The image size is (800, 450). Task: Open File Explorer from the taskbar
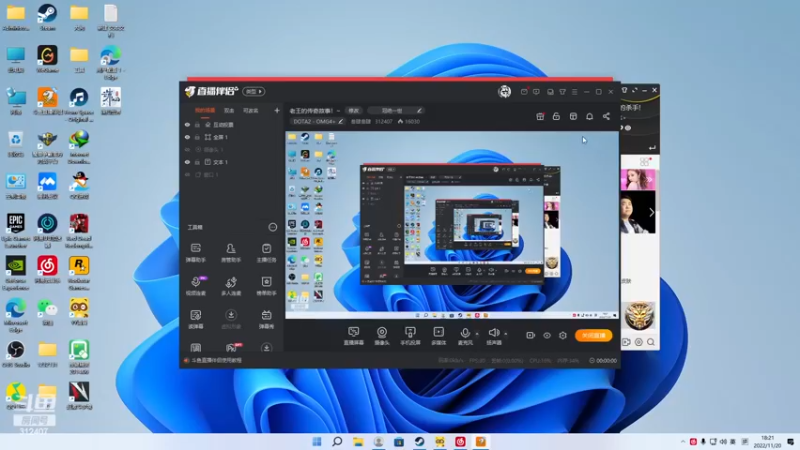pos(358,441)
